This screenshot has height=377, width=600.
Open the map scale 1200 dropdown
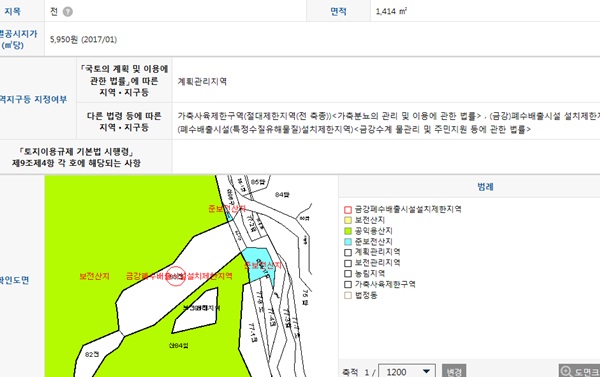coord(407,371)
